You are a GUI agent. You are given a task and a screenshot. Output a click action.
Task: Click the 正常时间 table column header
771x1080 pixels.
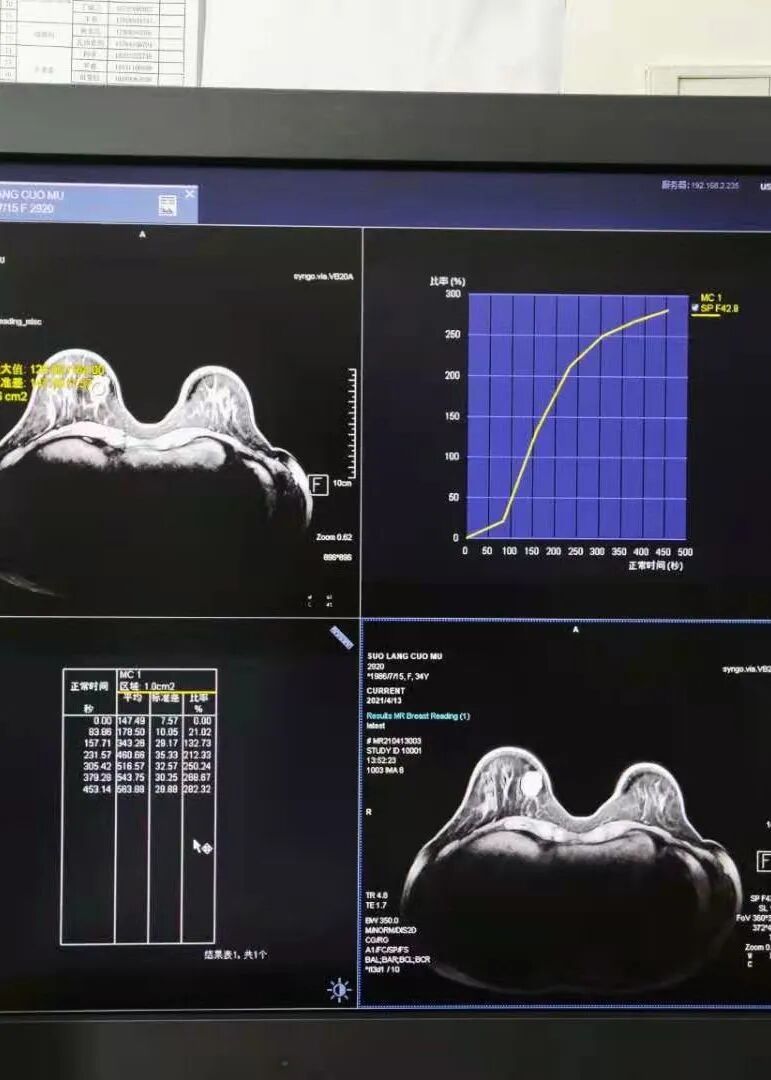click(x=90, y=686)
